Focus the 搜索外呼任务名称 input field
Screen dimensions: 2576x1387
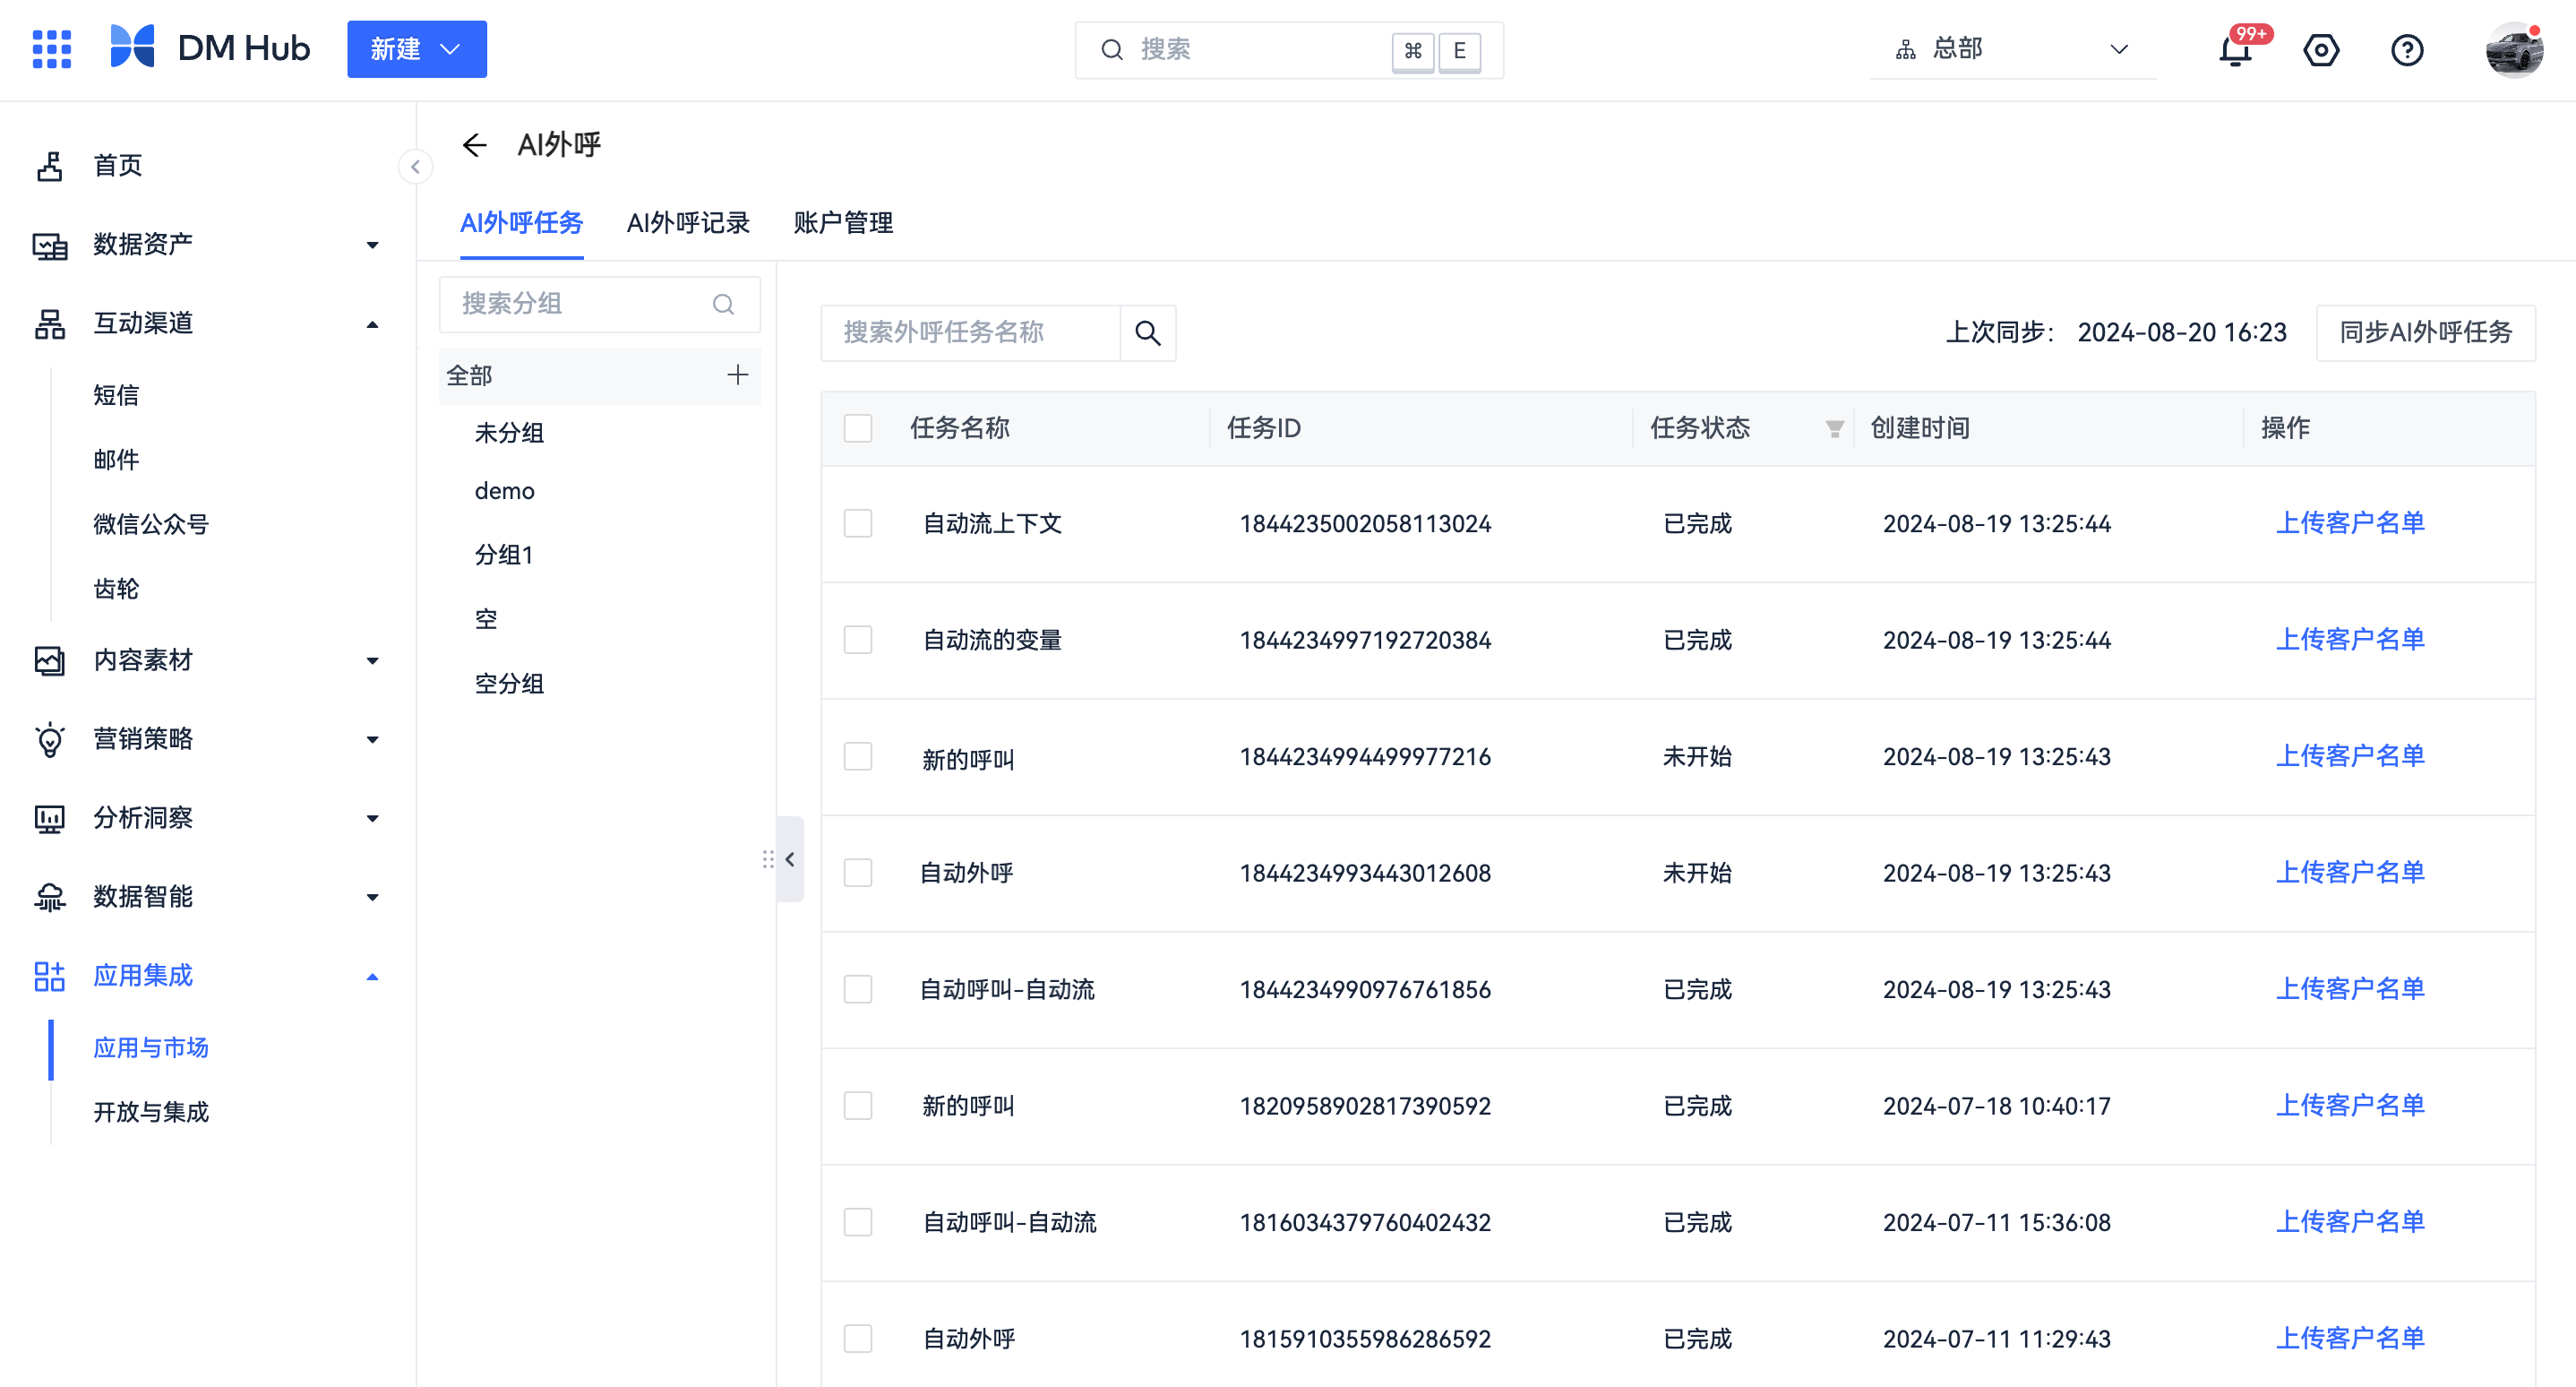pos(970,333)
